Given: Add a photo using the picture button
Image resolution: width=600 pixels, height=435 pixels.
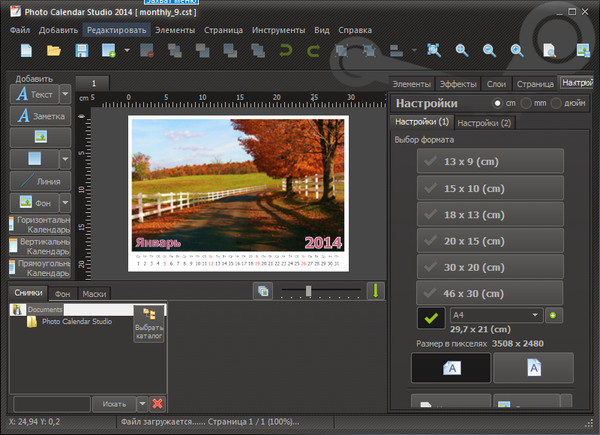Looking at the screenshot, I should pyautogui.click(x=39, y=137).
